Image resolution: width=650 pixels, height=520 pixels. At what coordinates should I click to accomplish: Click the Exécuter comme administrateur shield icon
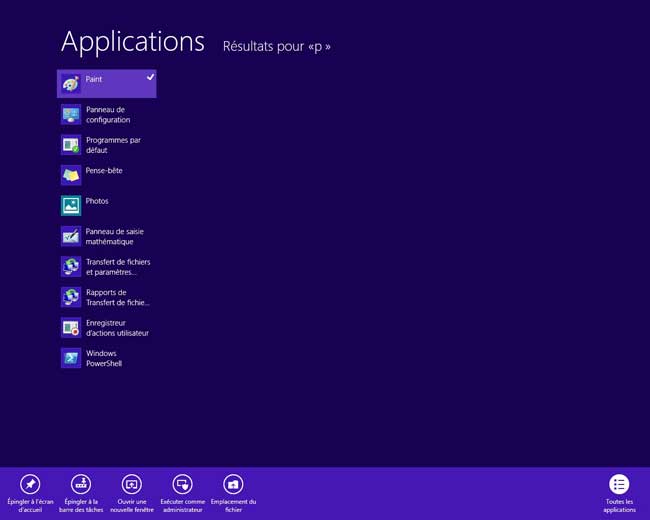point(182,484)
